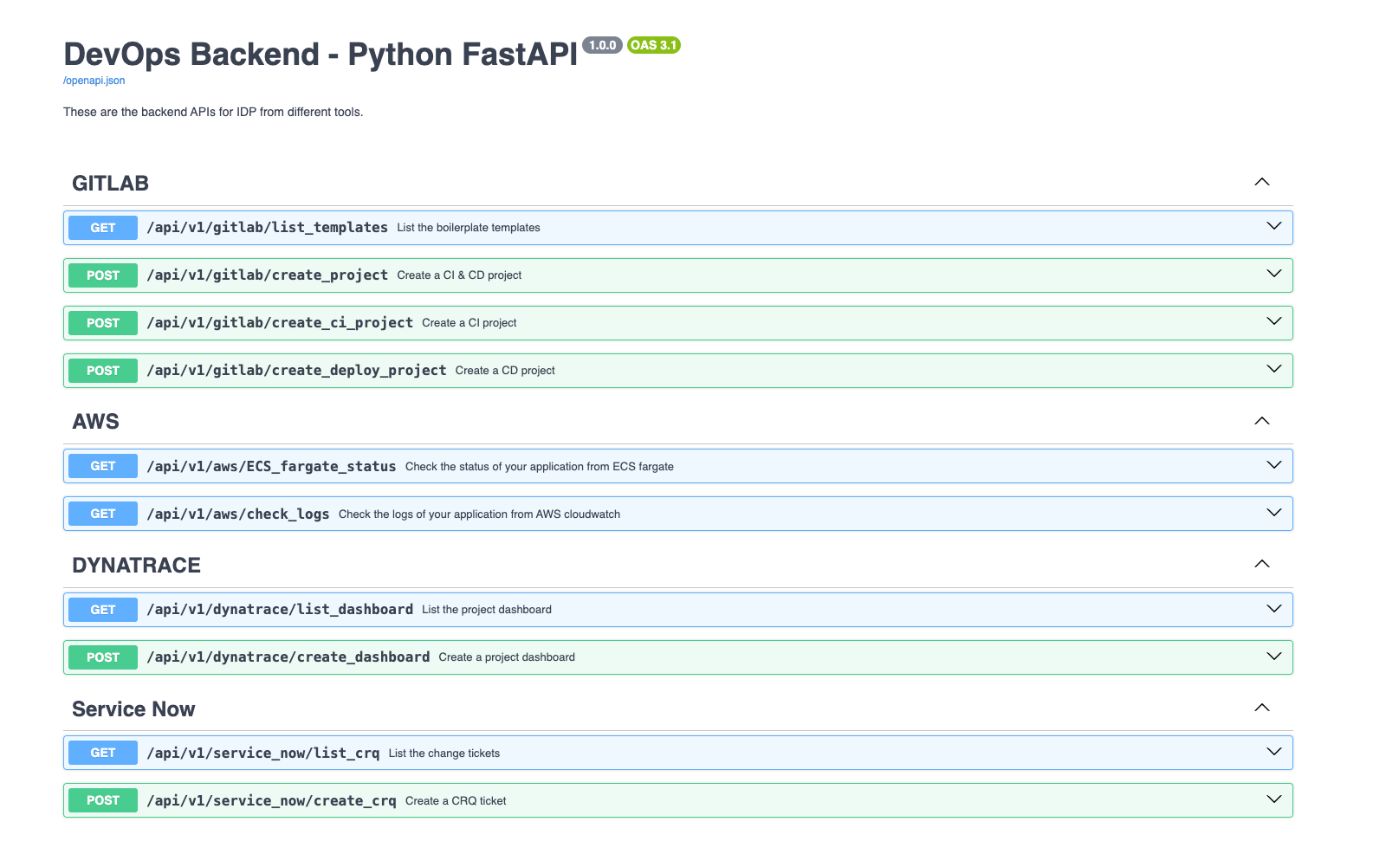Viewport: 1379px width, 854px height.
Task: Click description 'List the boilerplate templates'
Action: pos(468,228)
